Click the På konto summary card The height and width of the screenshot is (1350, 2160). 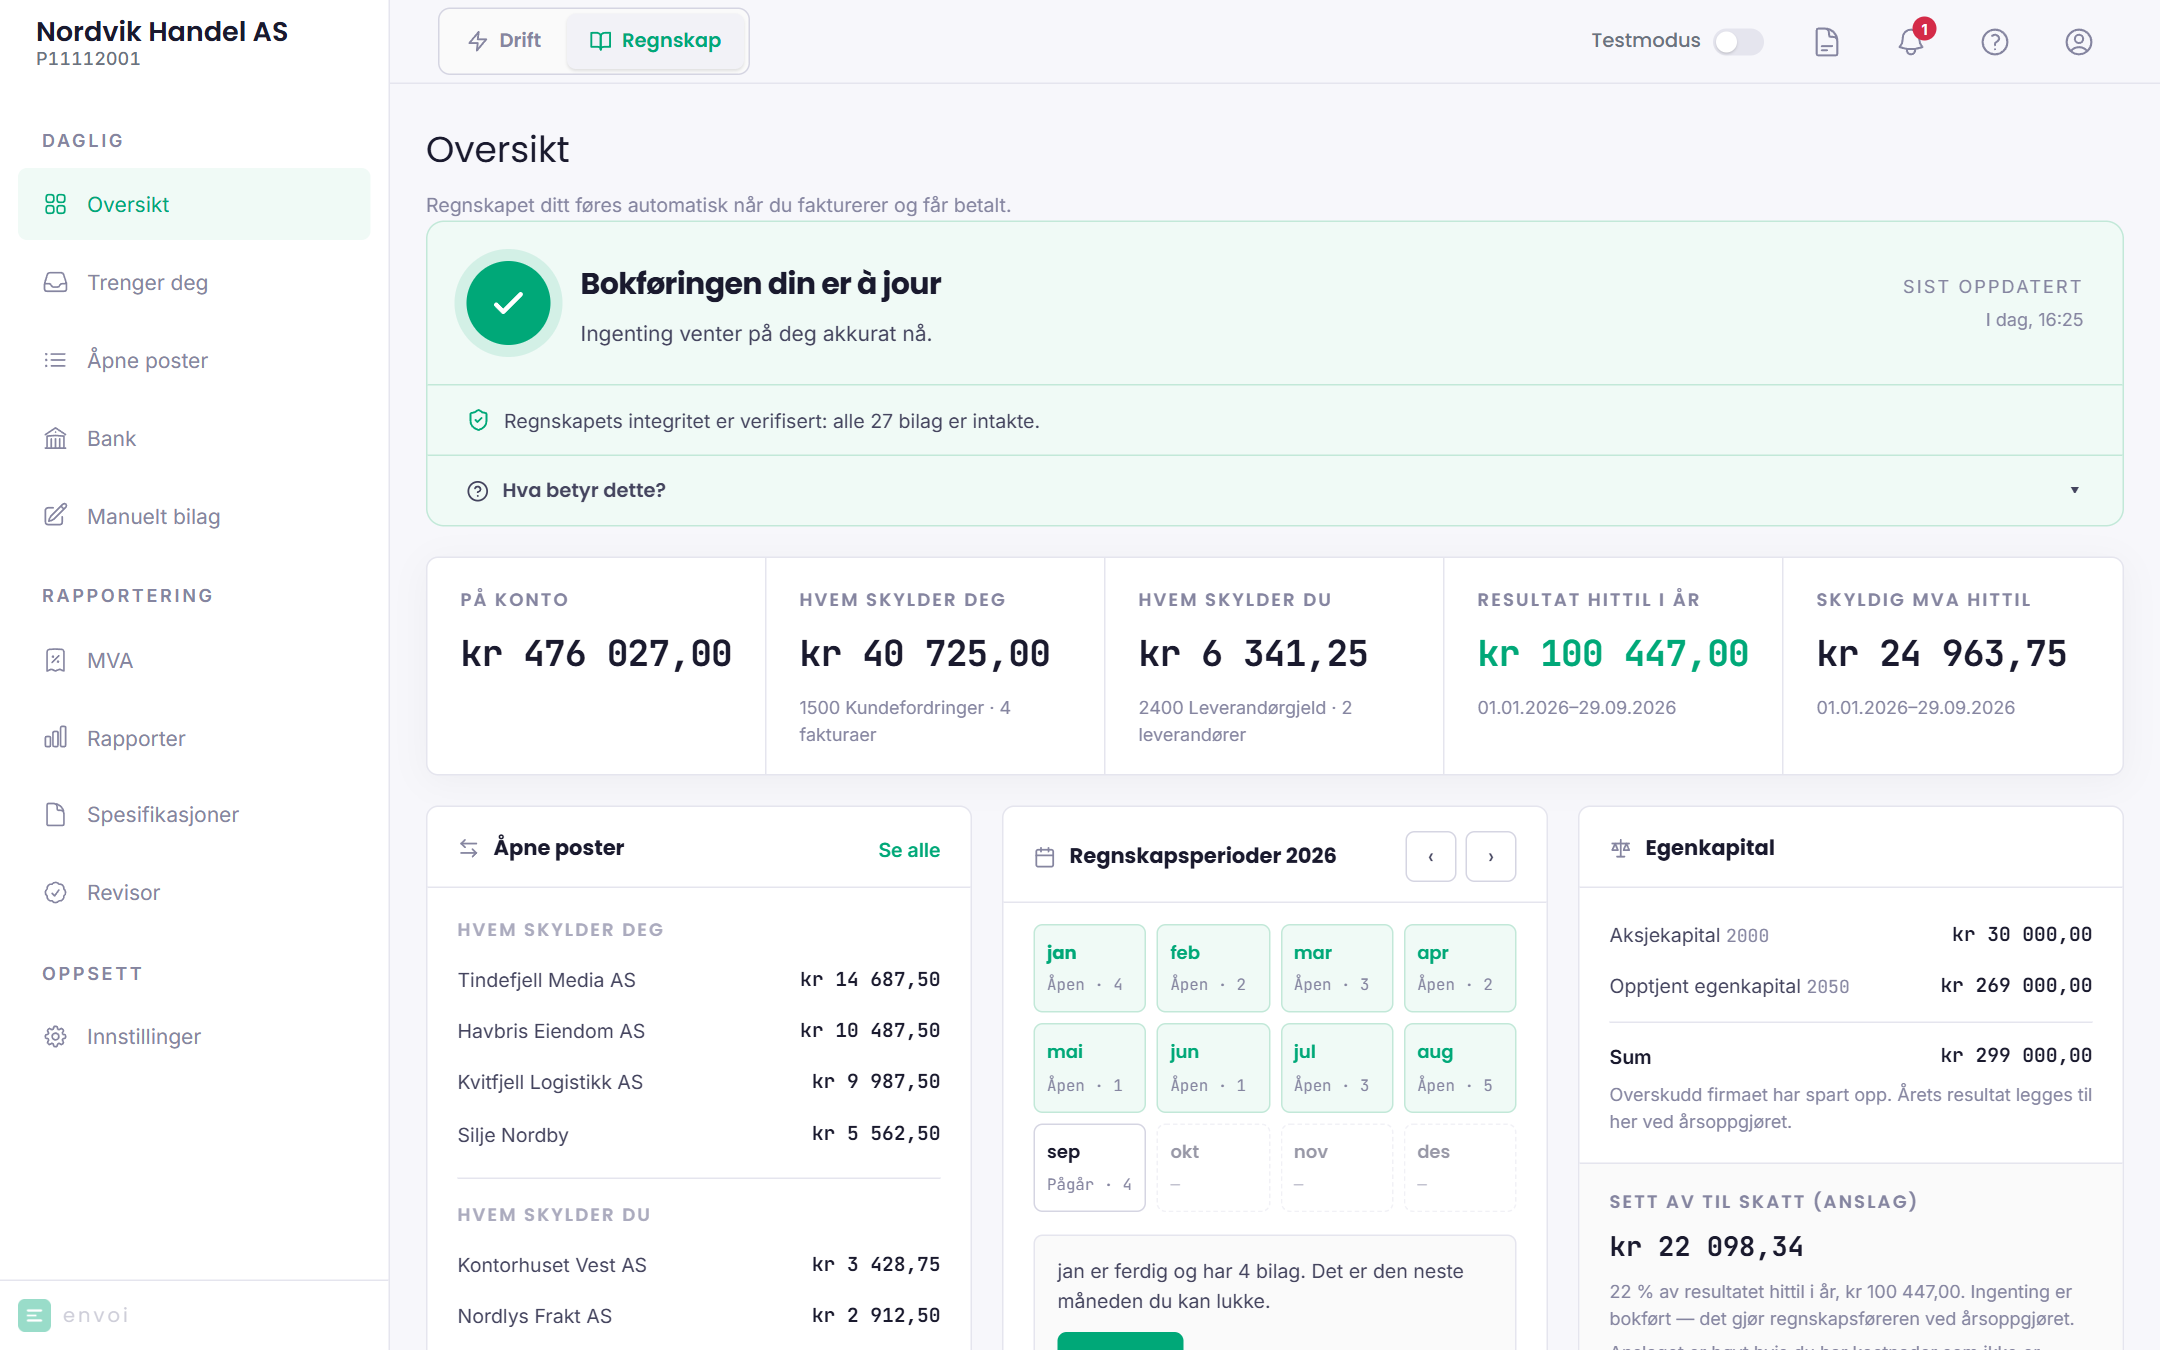(596, 666)
